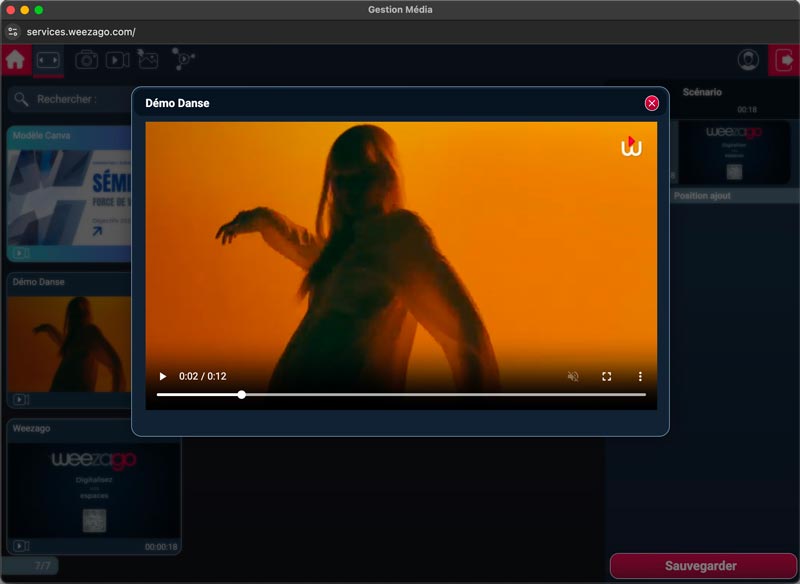The height and width of the screenshot is (584, 800).
Task: Open the scenario slideshow toolbar icon
Action: 48,60
